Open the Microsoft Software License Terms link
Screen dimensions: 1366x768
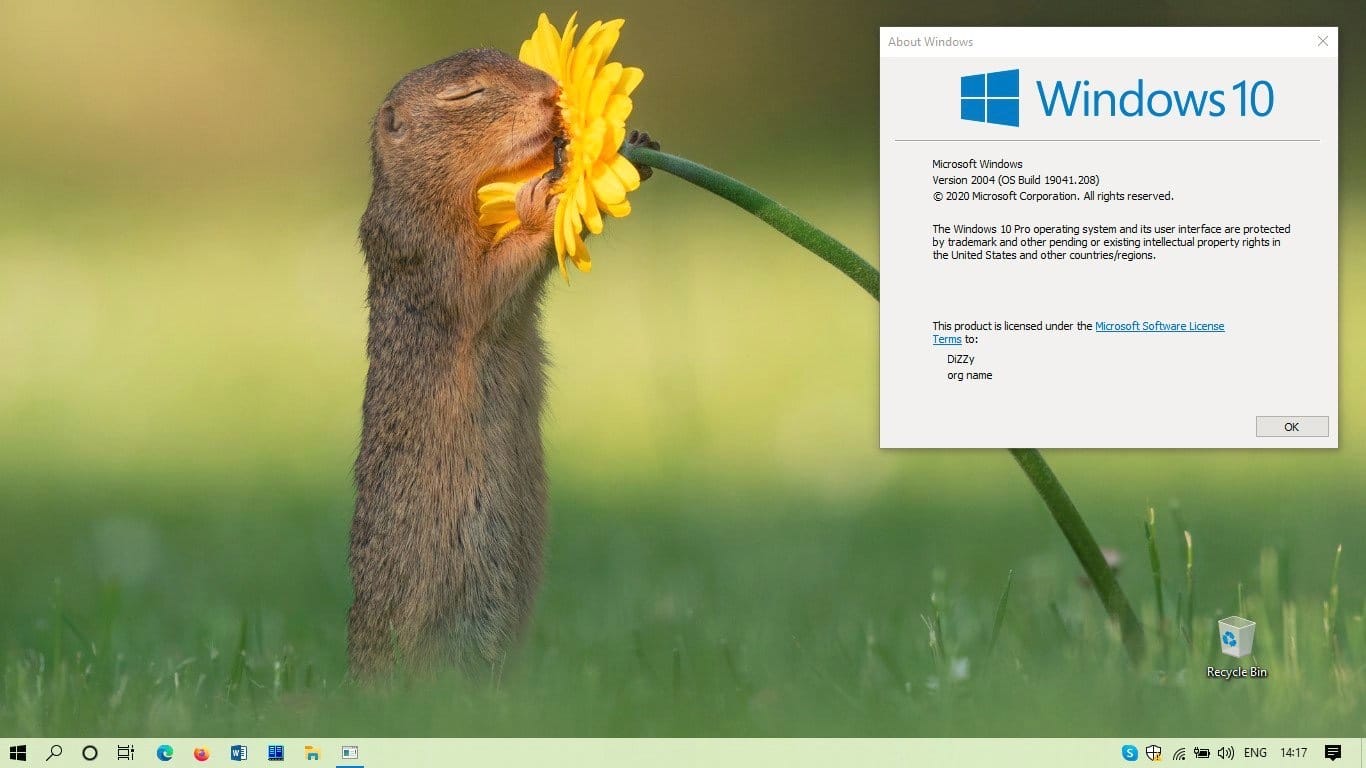click(1159, 326)
